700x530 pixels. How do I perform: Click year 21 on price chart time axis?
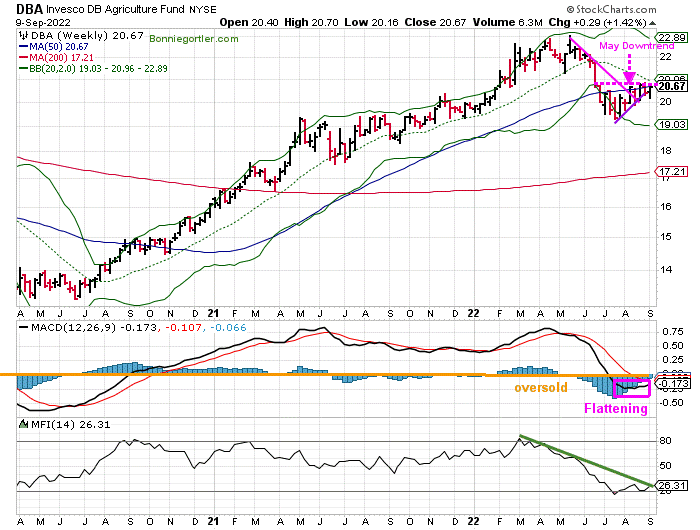click(x=213, y=313)
